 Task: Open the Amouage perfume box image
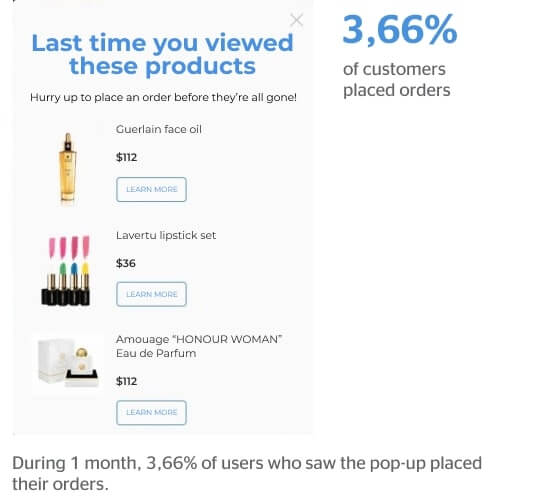(68, 363)
